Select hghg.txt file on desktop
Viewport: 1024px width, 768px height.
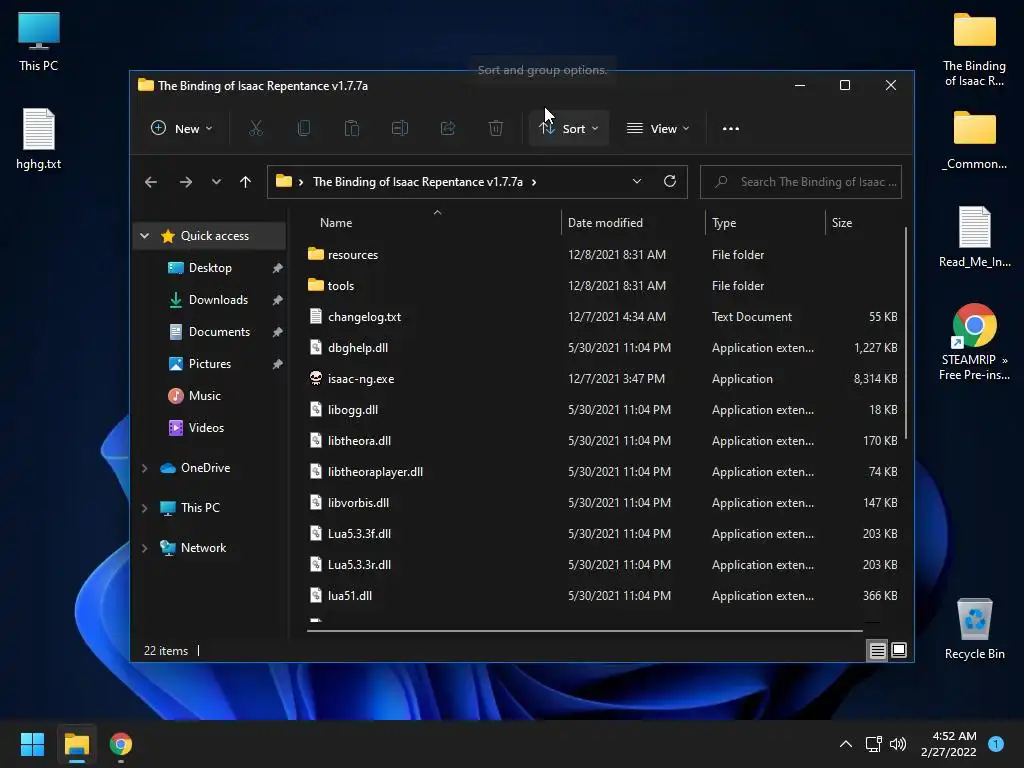coord(39,139)
